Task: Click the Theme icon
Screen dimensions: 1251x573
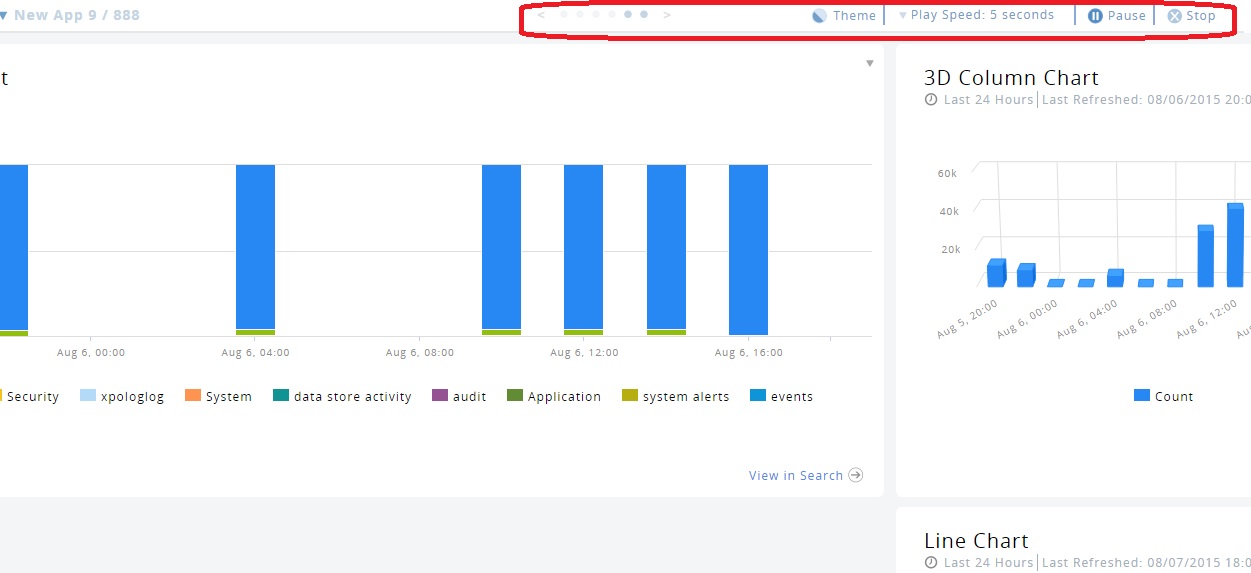Action: pyautogui.click(x=819, y=16)
